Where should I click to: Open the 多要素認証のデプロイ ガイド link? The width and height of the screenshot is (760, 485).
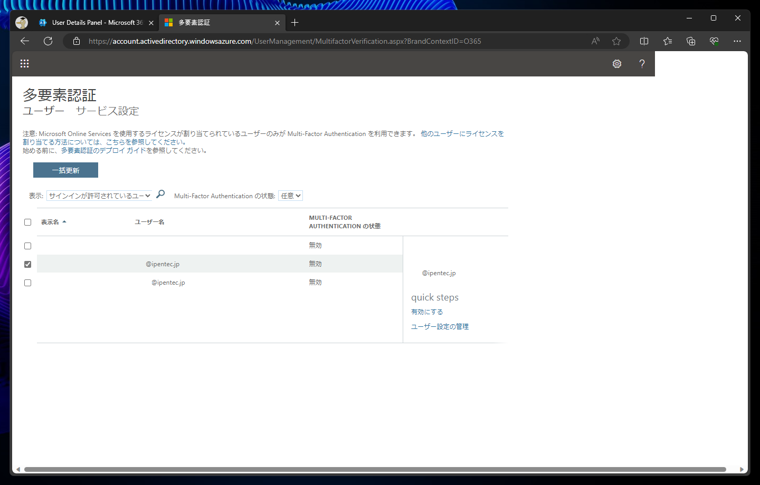click(103, 151)
